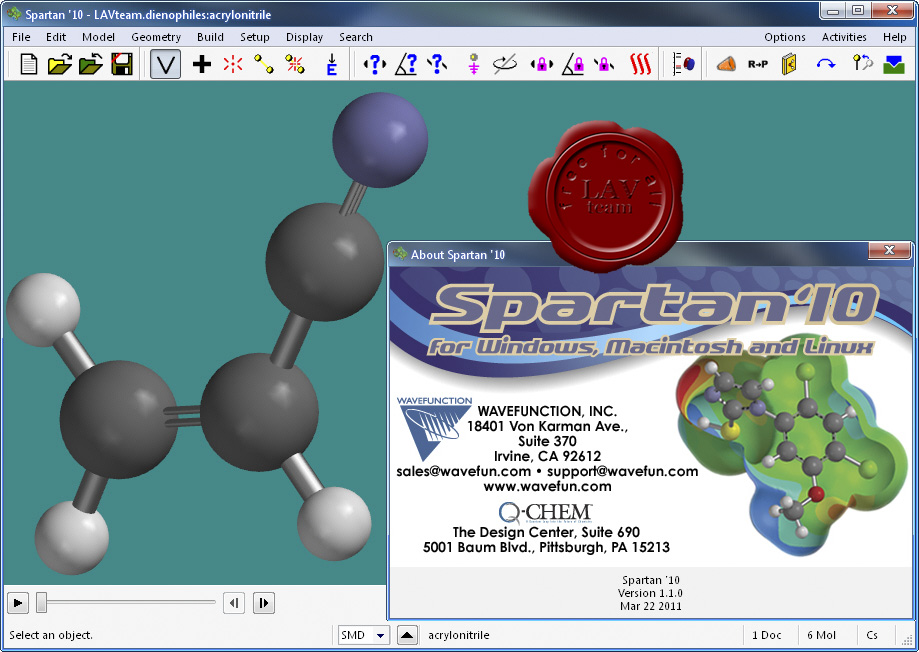Click the Align molecules icon
Viewport: 919px width, 652px height.
(x=684, y=64)
